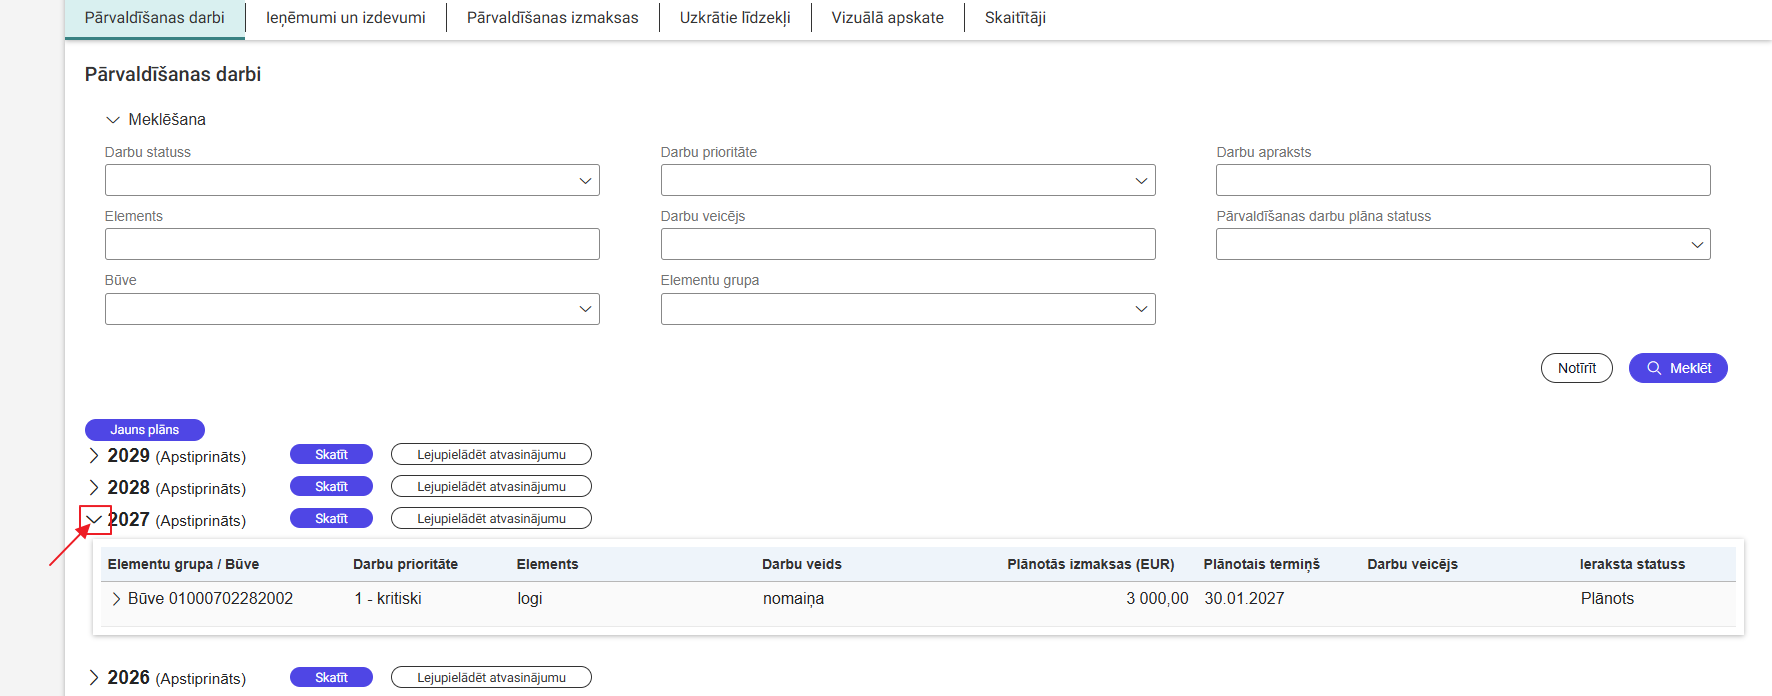1772x696 pixels.
Task: Expand the 2026 plan row
Action: click(94, 678)
